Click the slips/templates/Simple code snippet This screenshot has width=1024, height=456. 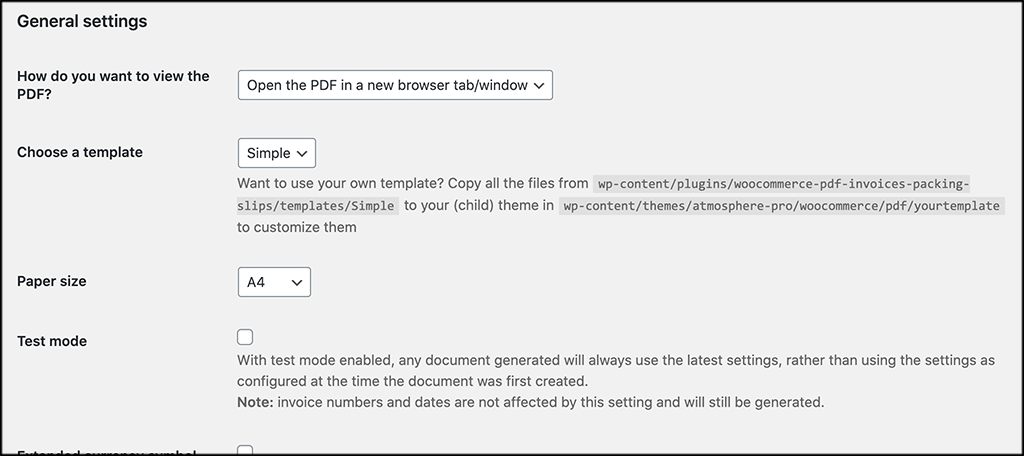(x=317, y=206)
